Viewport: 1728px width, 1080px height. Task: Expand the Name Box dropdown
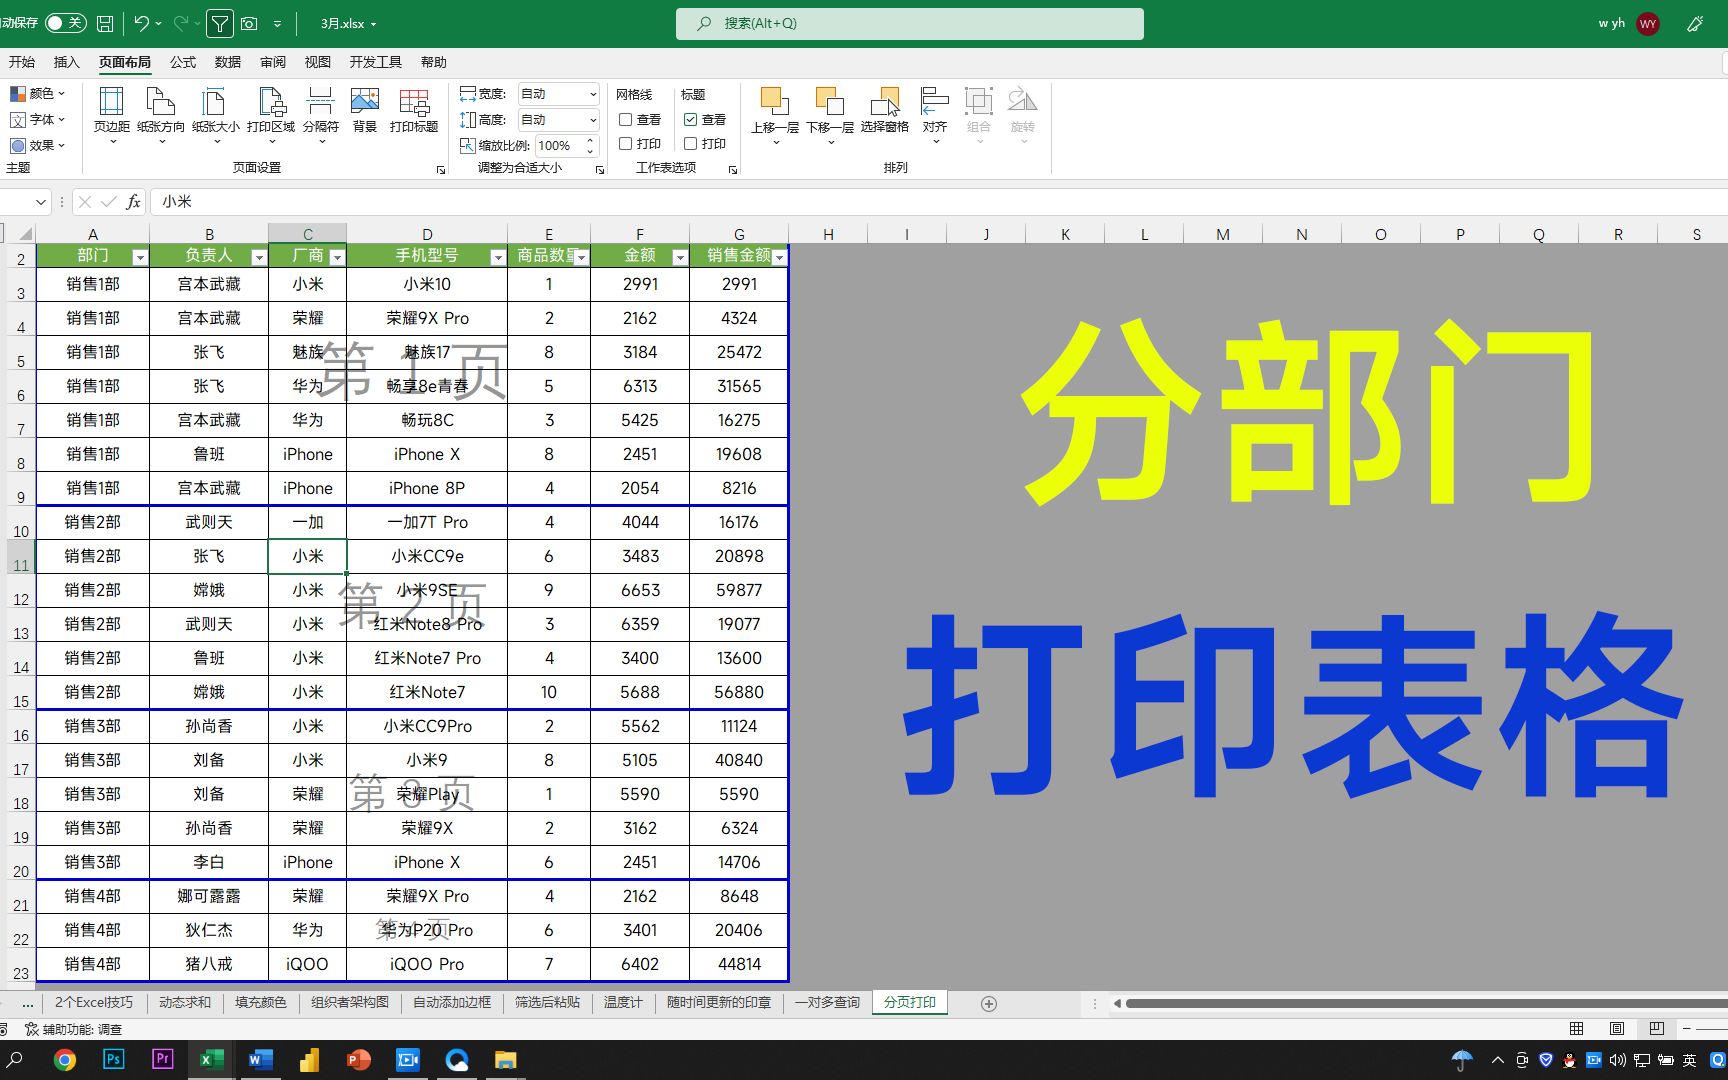click(40, 202)
